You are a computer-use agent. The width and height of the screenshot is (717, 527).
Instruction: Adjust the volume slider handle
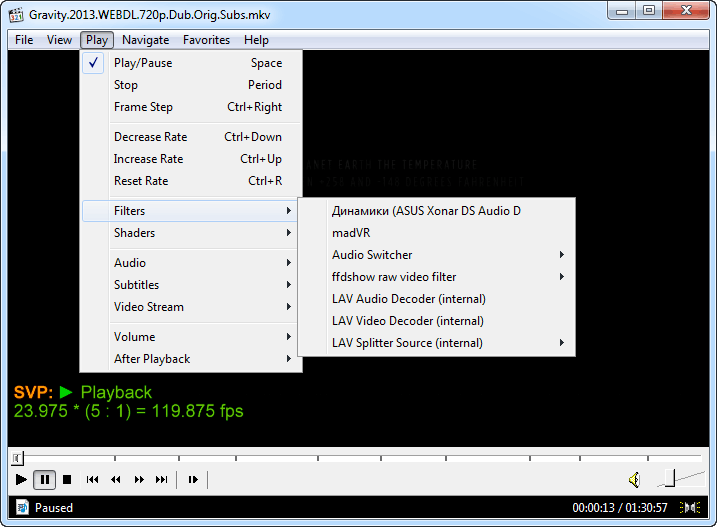coord(671,479)
